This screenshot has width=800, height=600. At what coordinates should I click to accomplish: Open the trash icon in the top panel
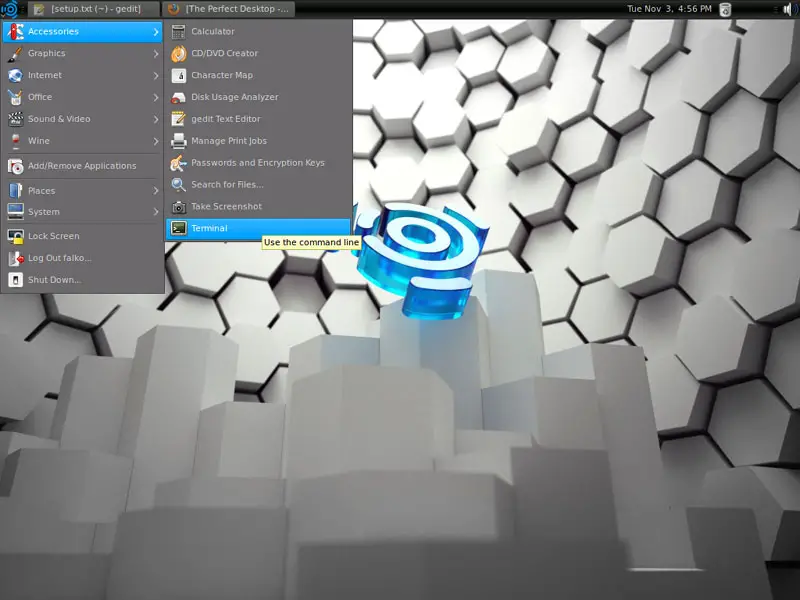point(725,9)
